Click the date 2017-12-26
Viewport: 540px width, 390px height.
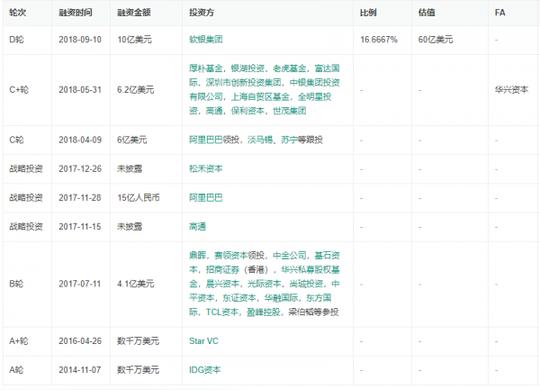coord(80,168)
